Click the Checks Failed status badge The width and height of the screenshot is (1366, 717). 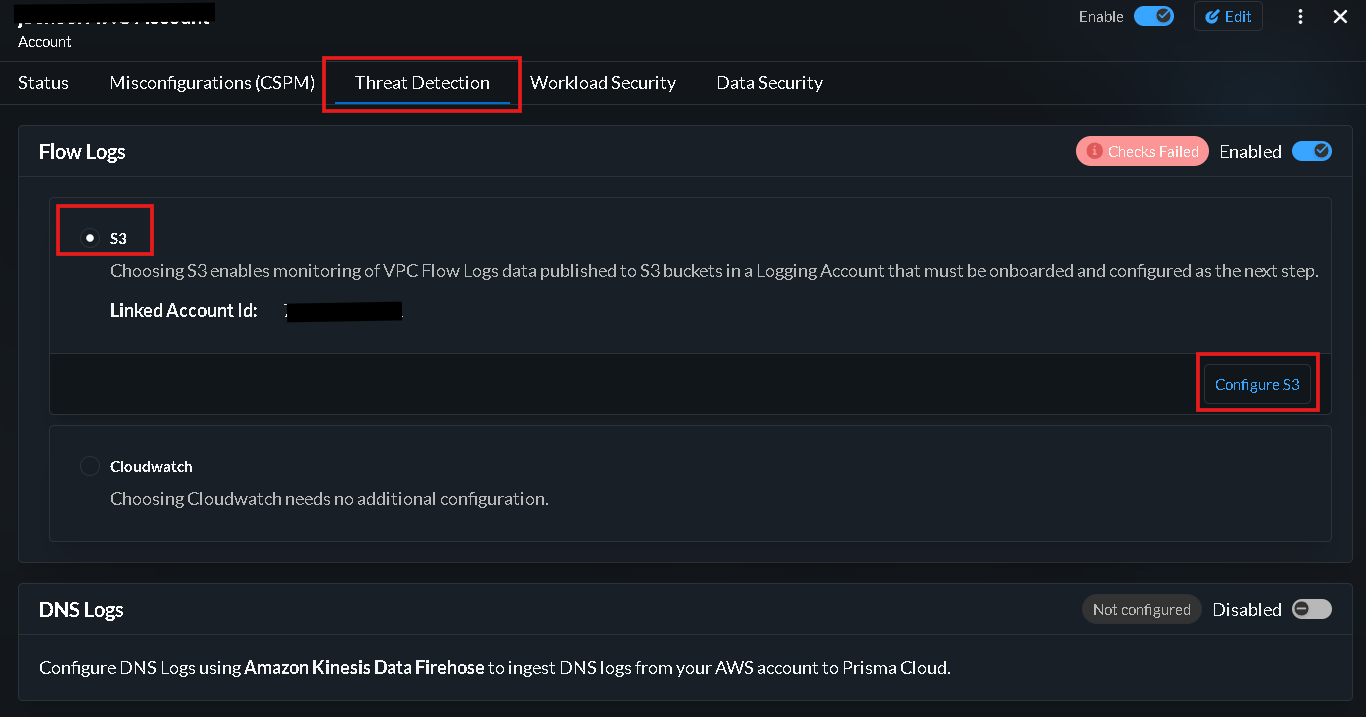(1142, 152)
